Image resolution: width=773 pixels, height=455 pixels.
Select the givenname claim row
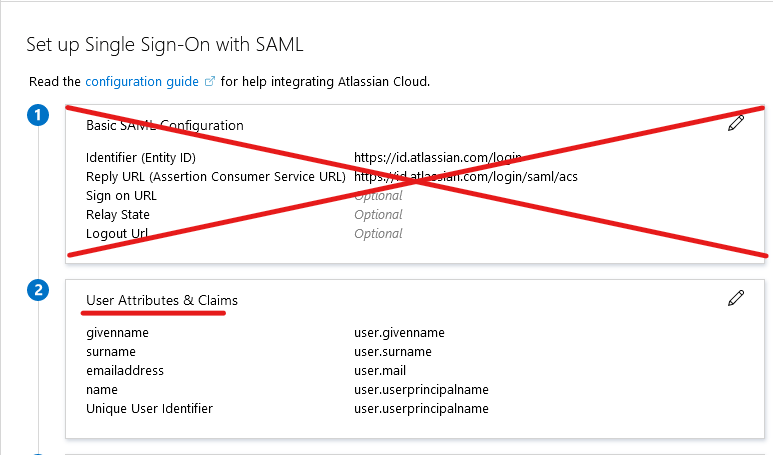pos(117,333)
